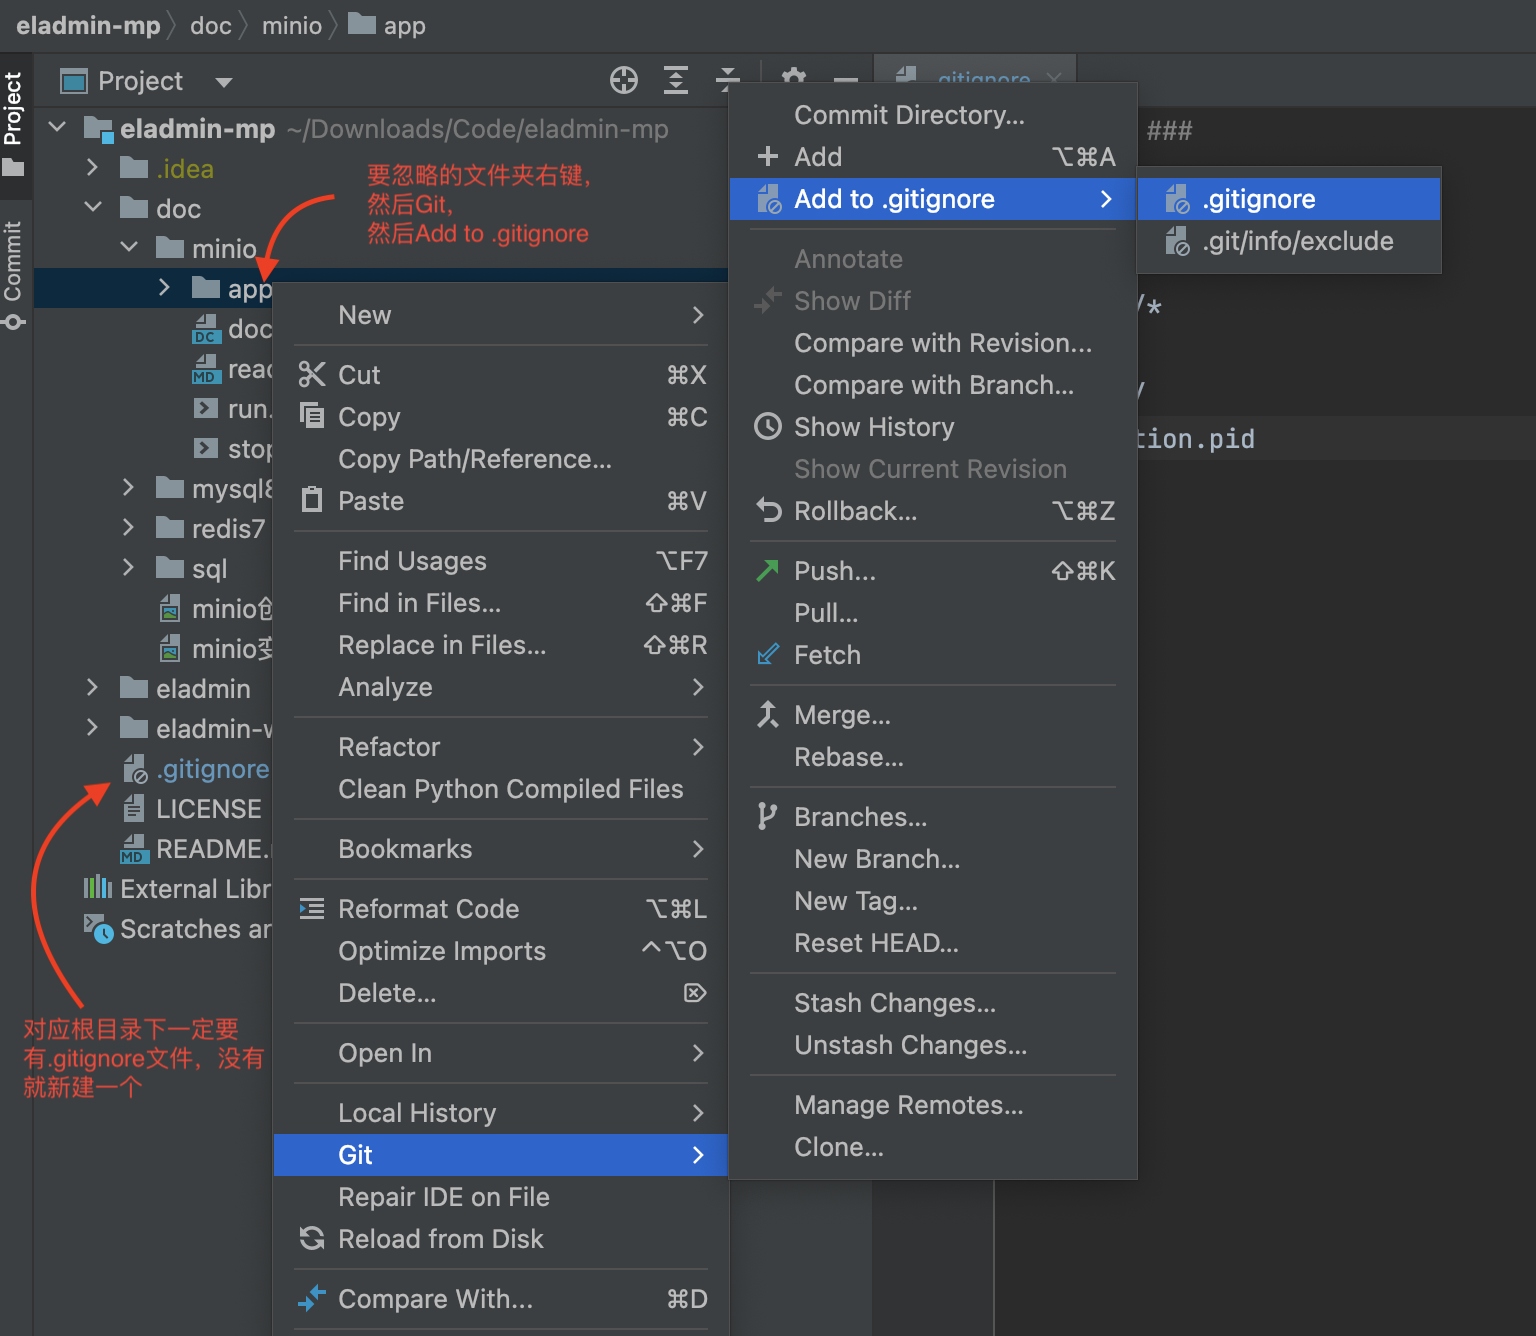Open the Project panel settings gear
Screen dimensions: 1536x1336
pyautogui.click(x=794, y=78)
